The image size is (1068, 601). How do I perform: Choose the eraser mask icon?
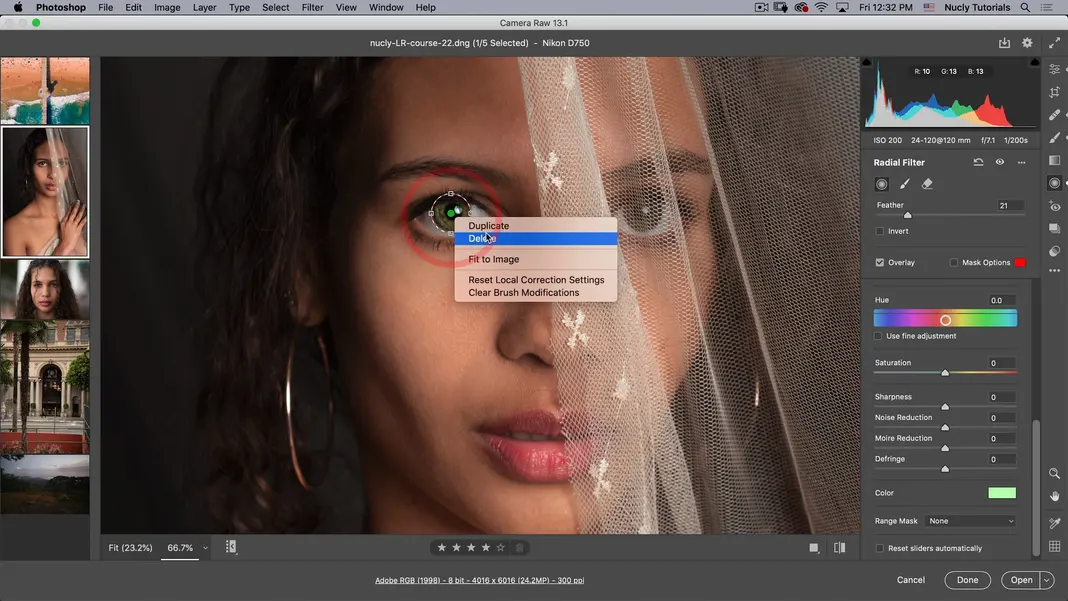click(927, 184)
